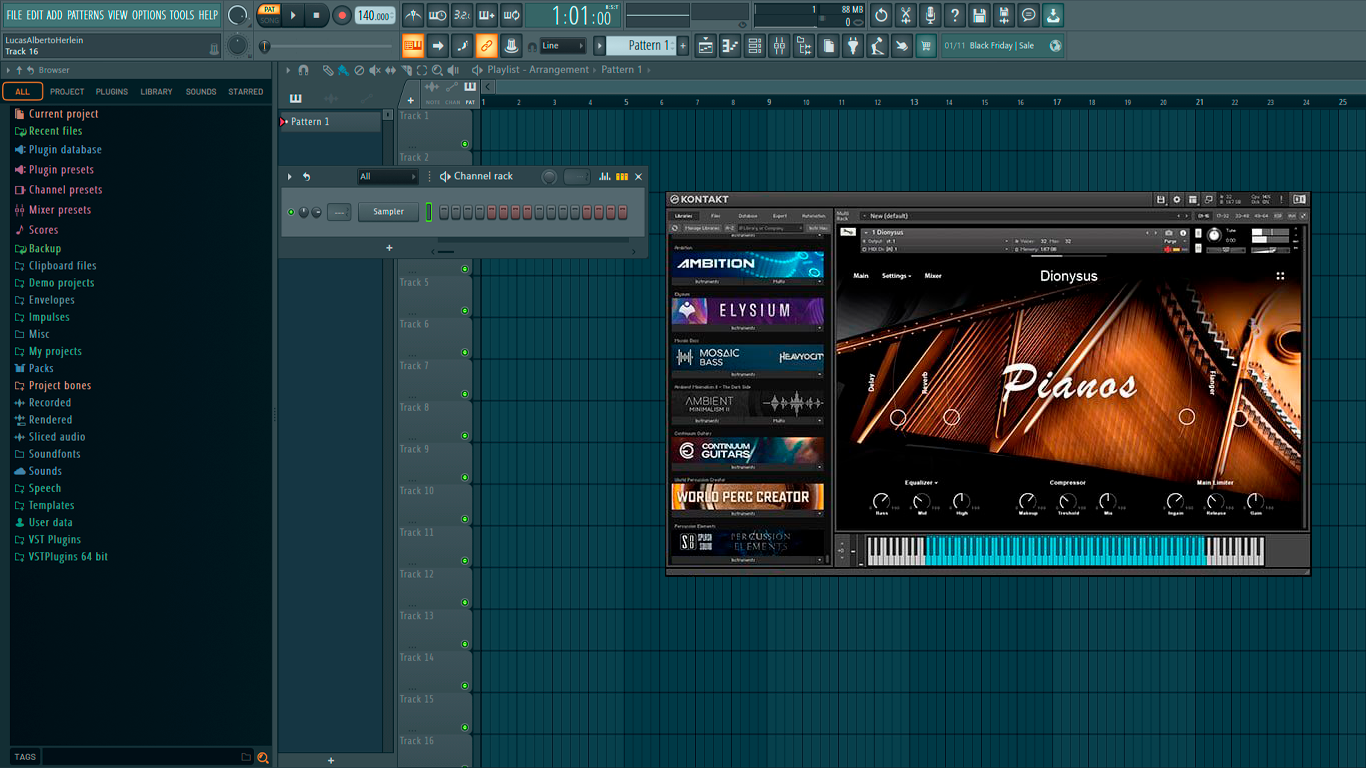The image size is (1366, 768).
Task: Toggle typing keyboard to piano button
Action: [413, 45]
